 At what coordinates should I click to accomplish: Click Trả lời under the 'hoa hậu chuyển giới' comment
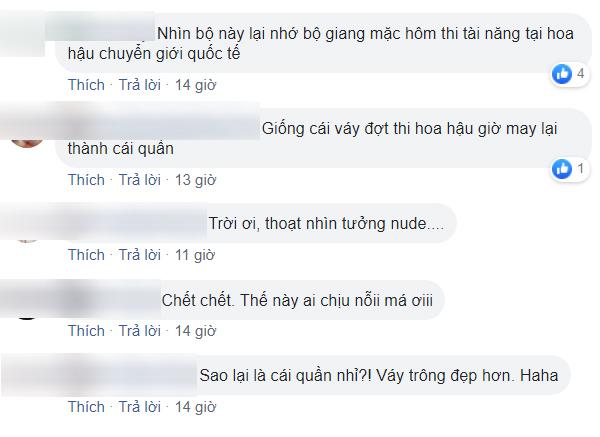coord(140,85)
